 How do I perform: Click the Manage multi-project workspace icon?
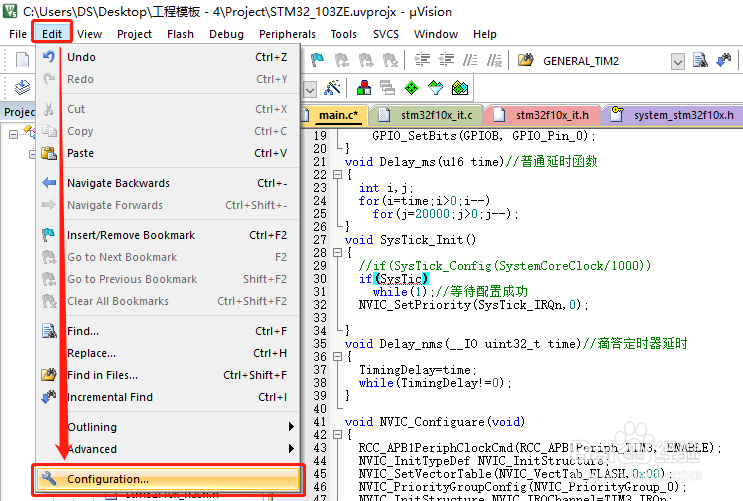[x=387, y=88]
